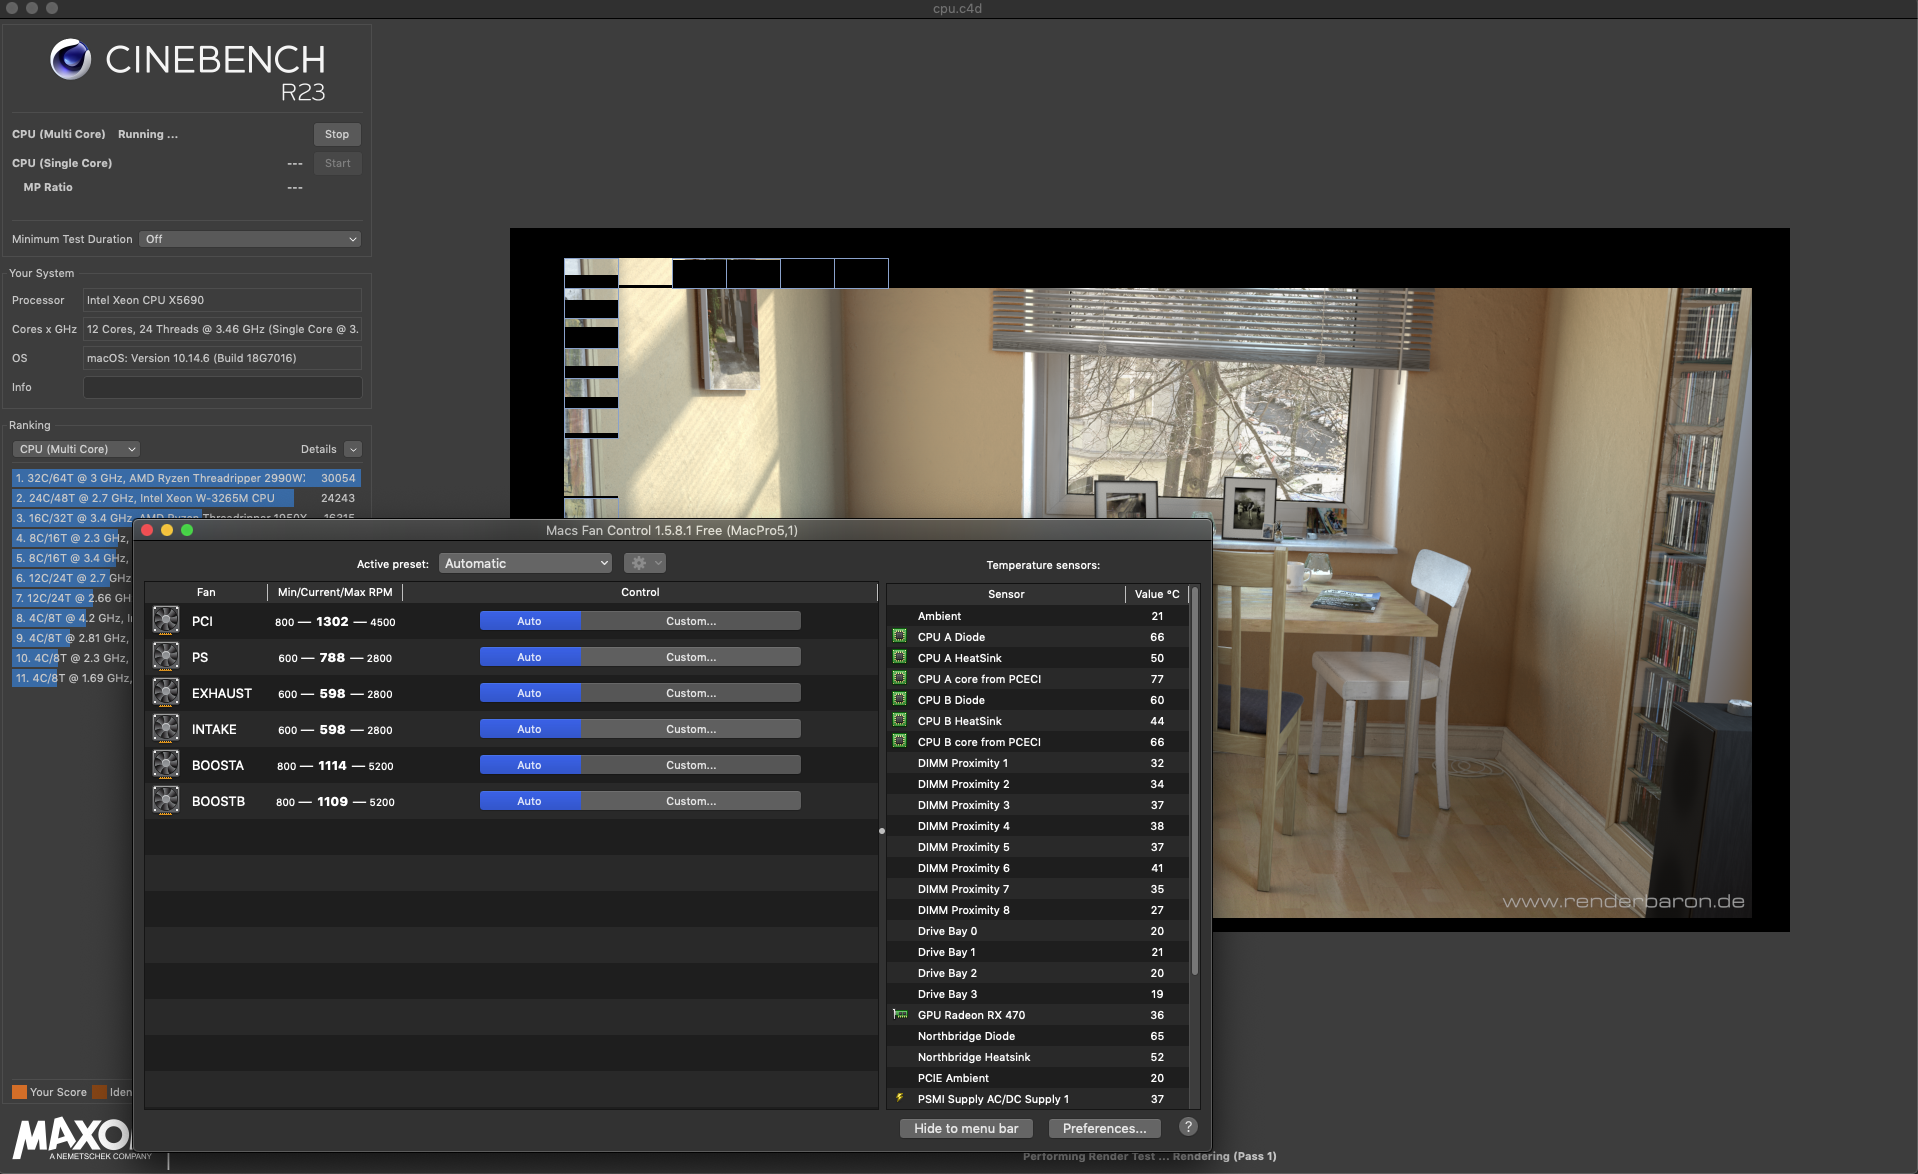The image size is (1918, 1174).
Task: Open Macs Fan Control Preferences
Action: point(1104,1128)
